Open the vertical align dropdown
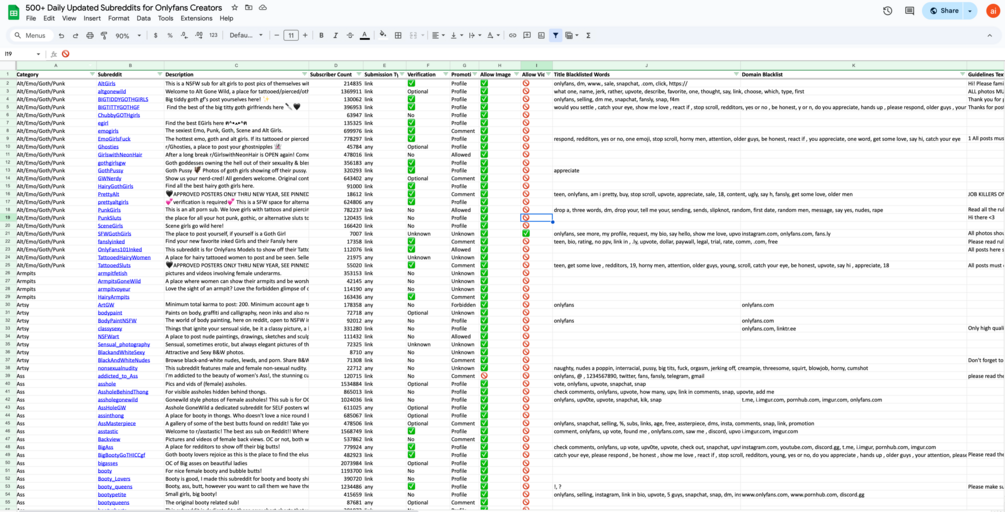This screenshot has width=1005, height=512. [x=456, y=35]
